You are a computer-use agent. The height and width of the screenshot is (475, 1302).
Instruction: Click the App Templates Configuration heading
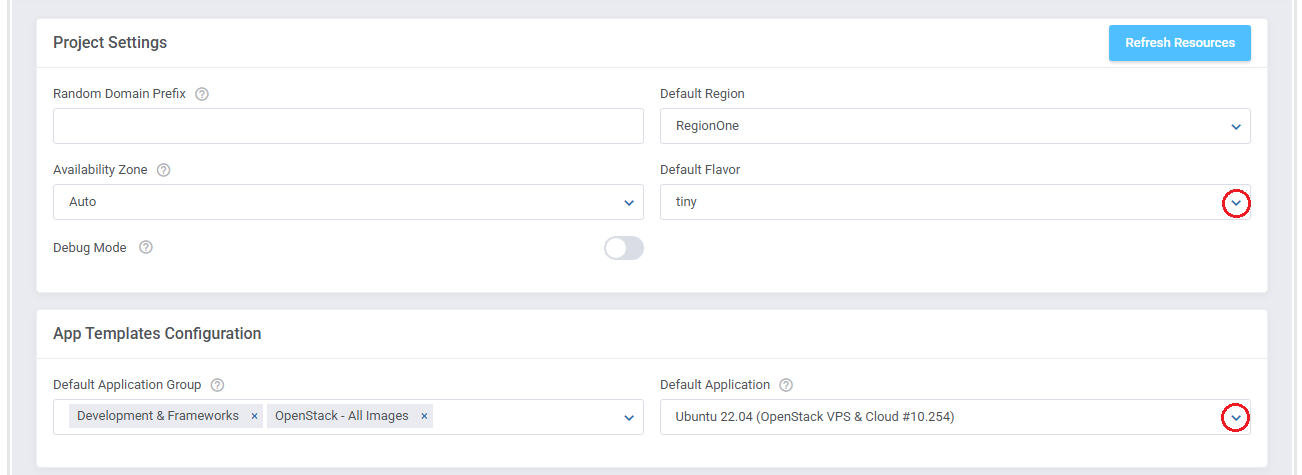(157, 334)
